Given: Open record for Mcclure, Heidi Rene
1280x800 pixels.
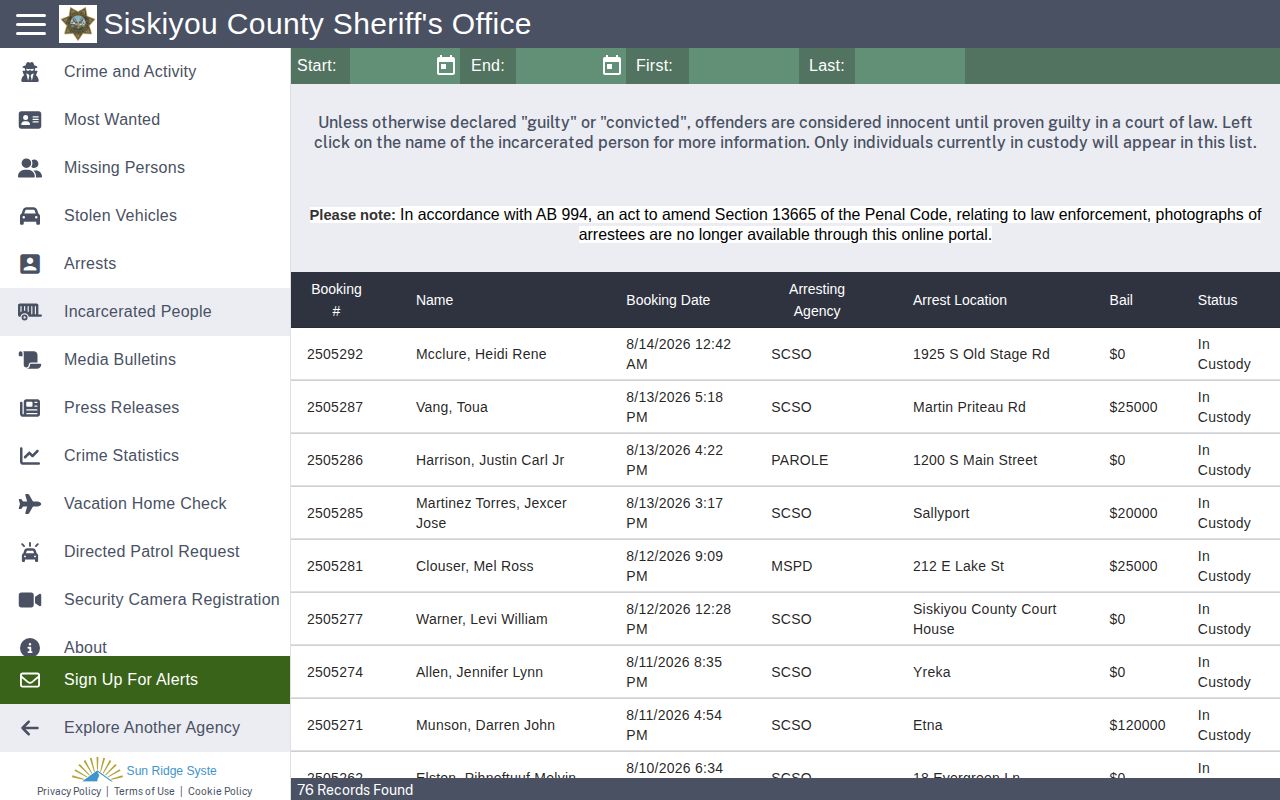Looking at the screenshot, I should coord(481,354).
